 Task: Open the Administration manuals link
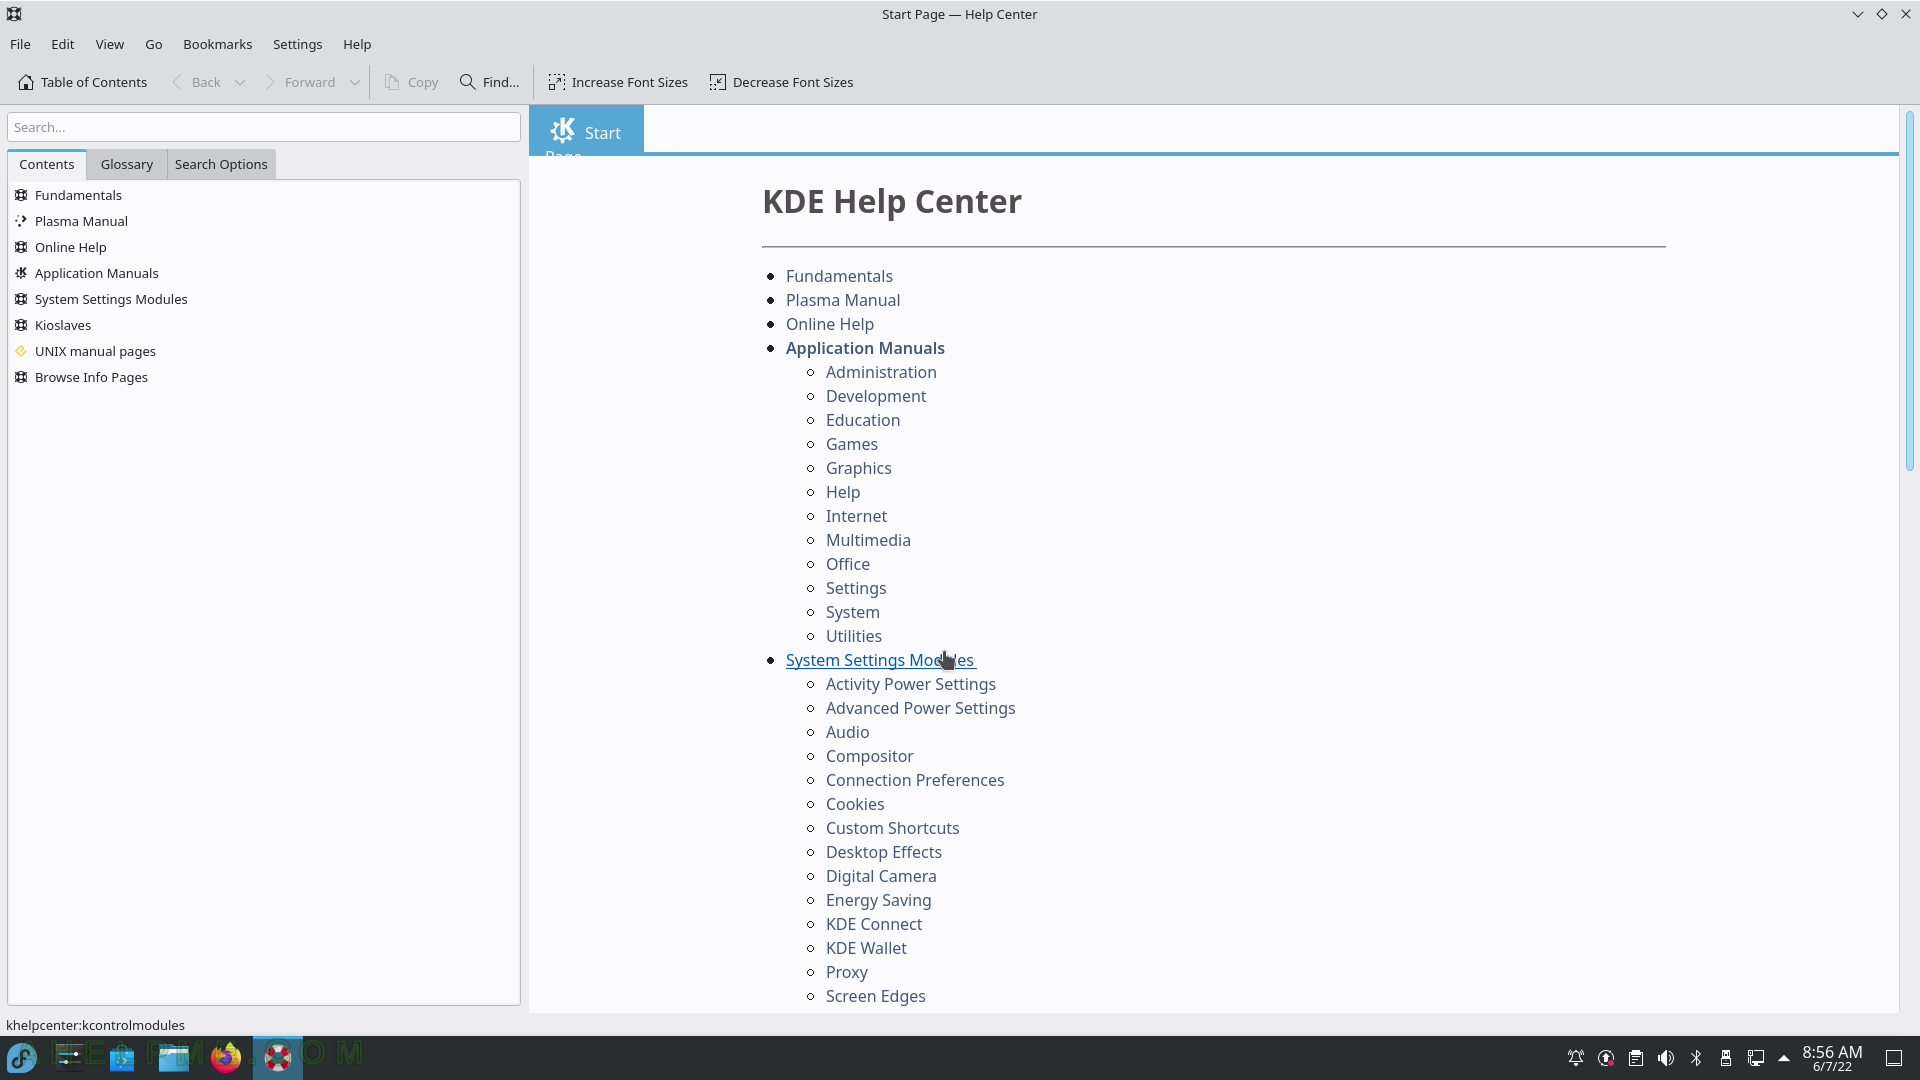pyautogui.click(x=881, y=372)
